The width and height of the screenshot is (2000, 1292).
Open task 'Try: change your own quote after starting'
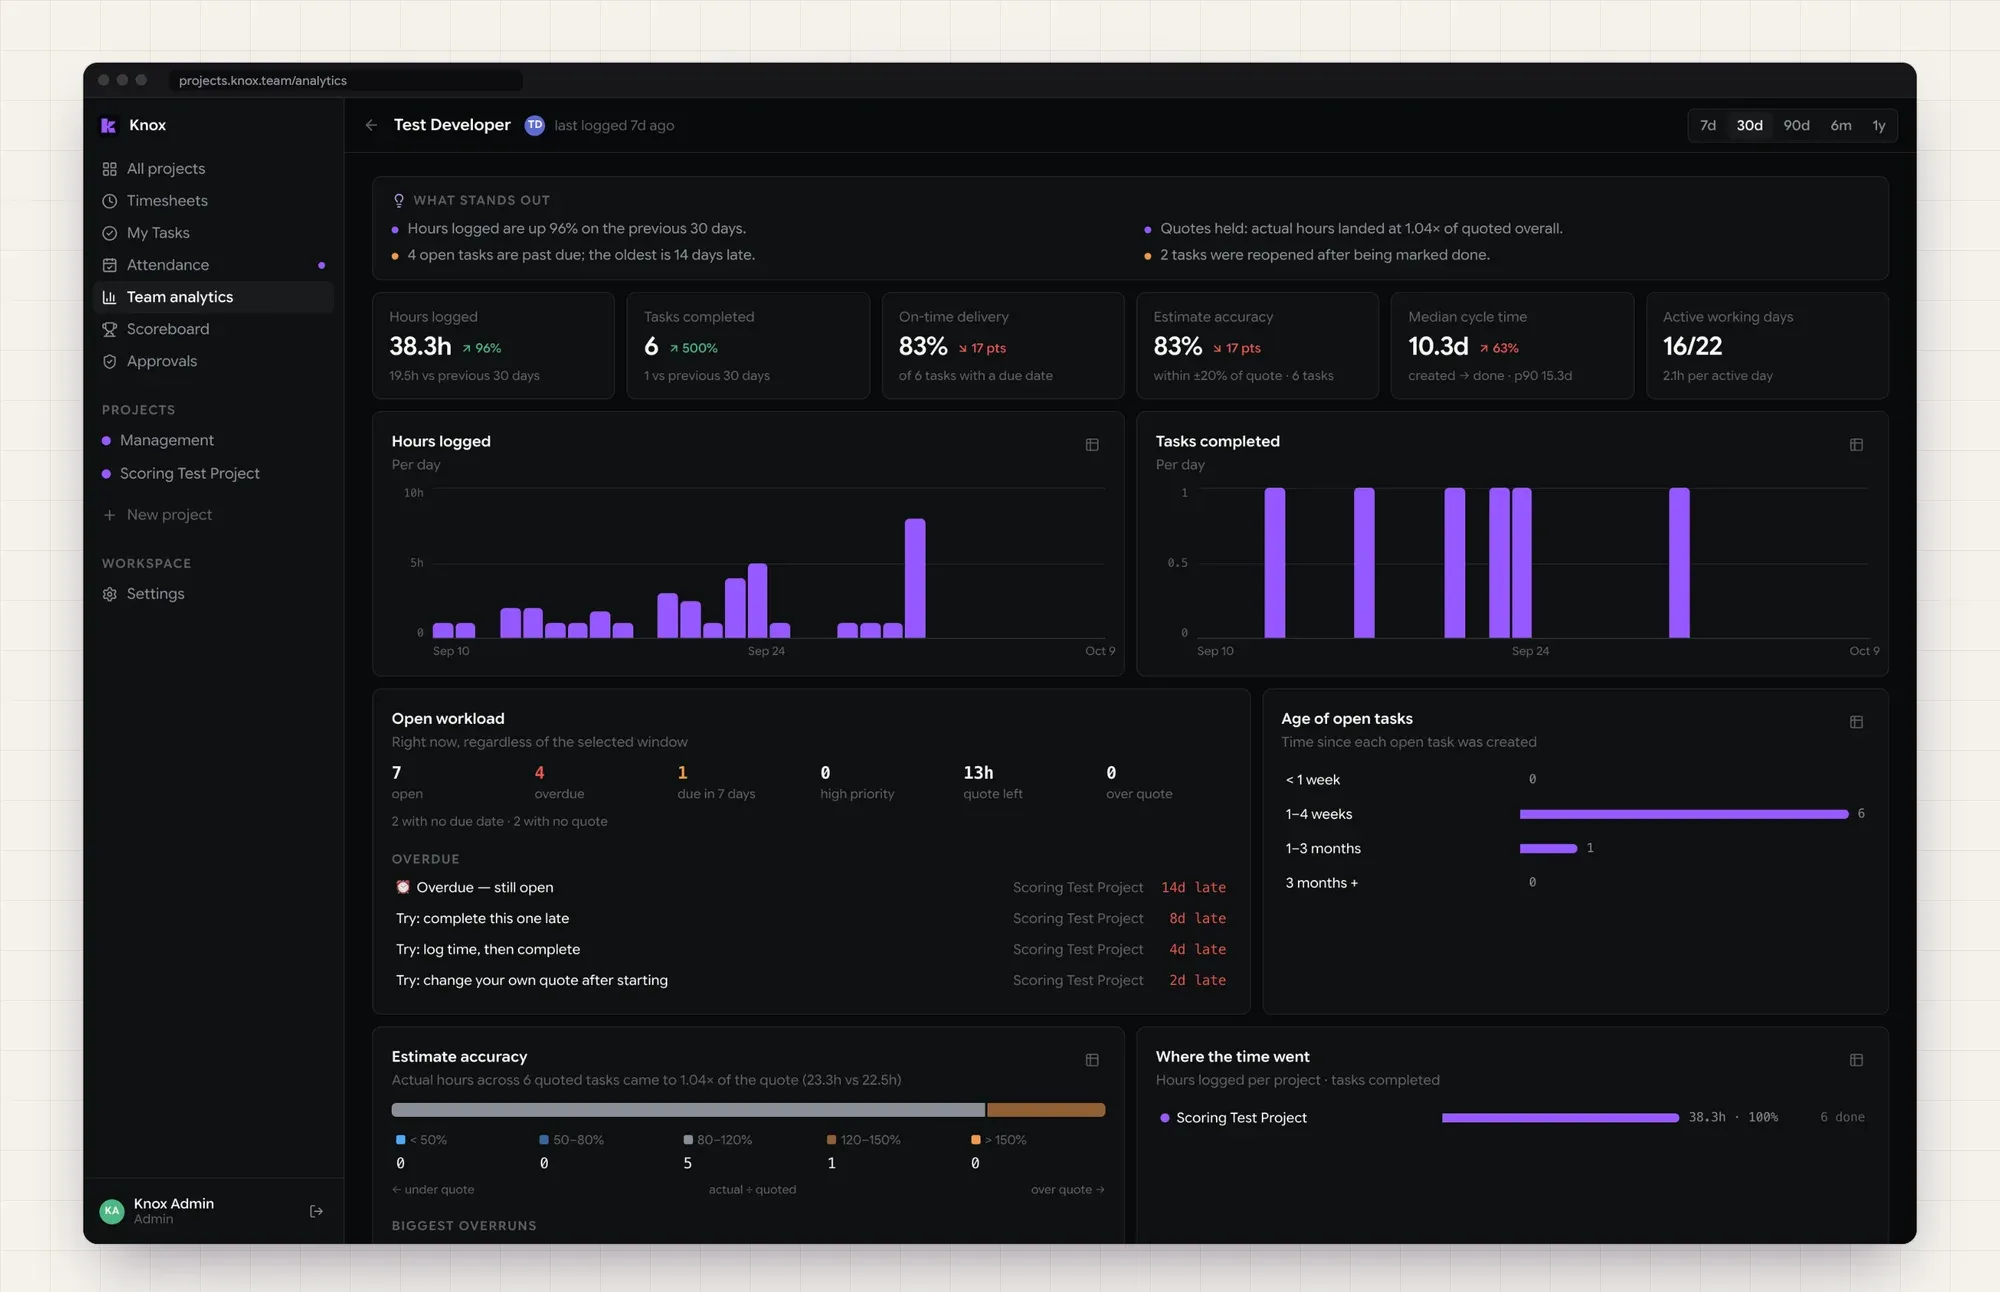(x=811, y=980)
